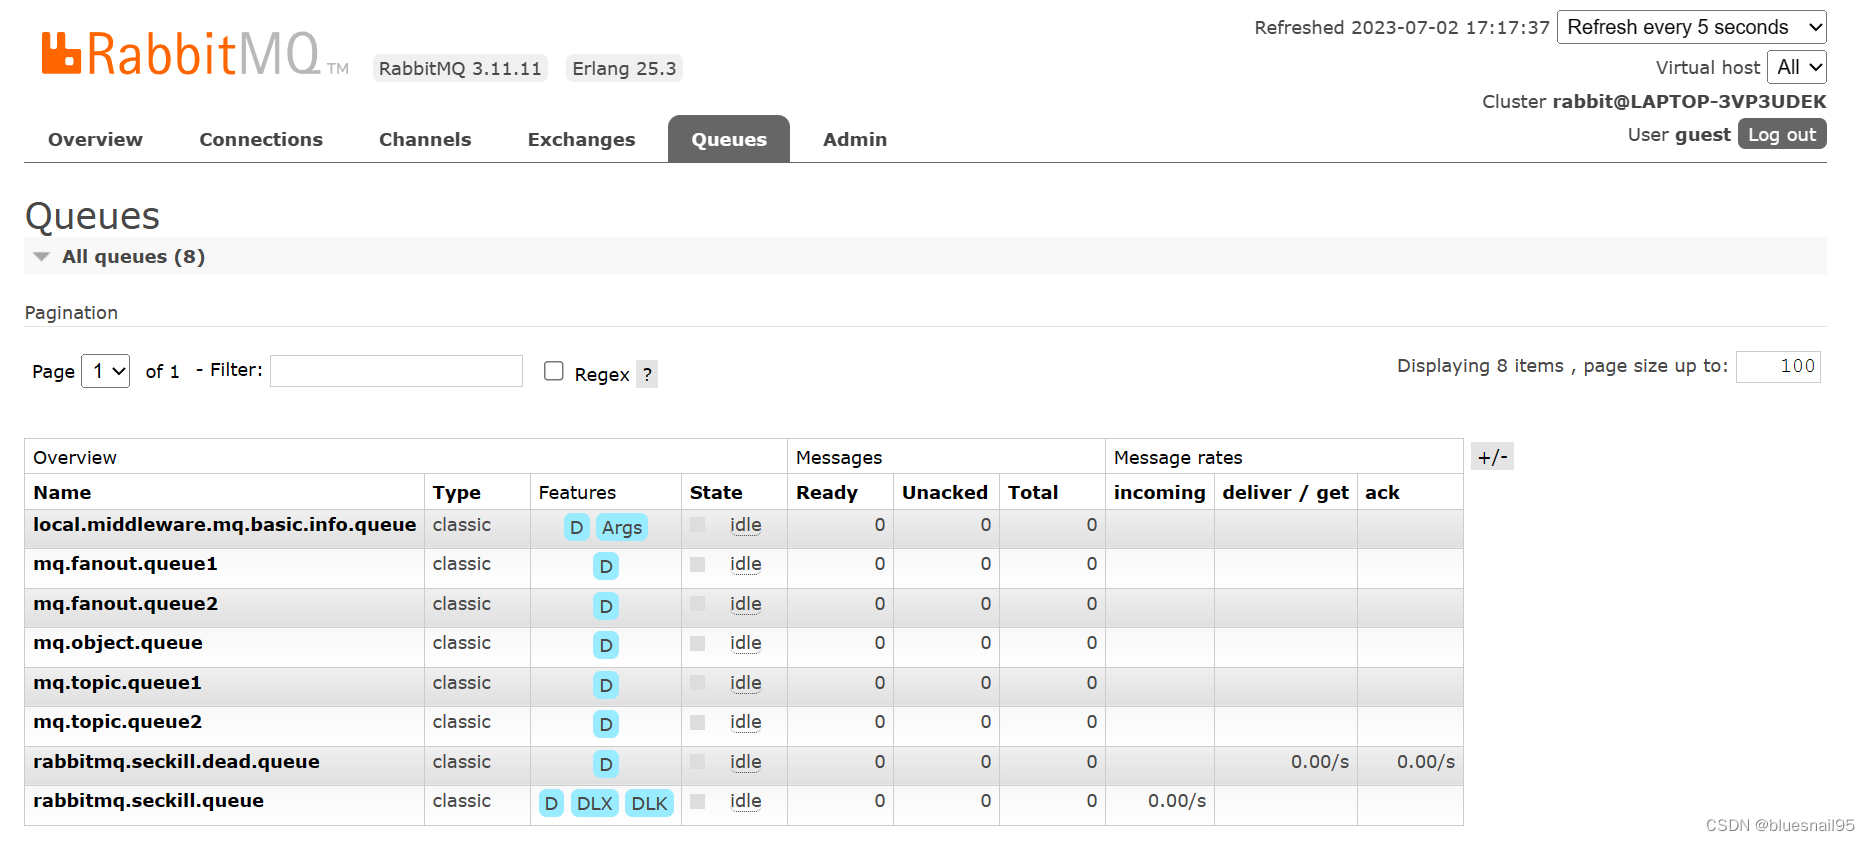Click idle state of mq.fanout.queue1
This screenshot has height=841, width=1870.
pyautogui.click(x=745, y=564)
